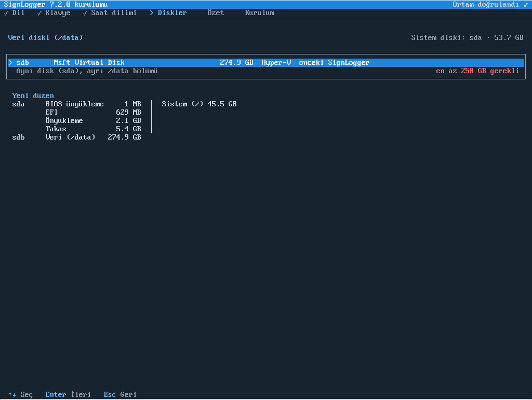Click the 274.9 GB size in the sdb row
This screenshot has height=400, width=532.
(236, 62)
